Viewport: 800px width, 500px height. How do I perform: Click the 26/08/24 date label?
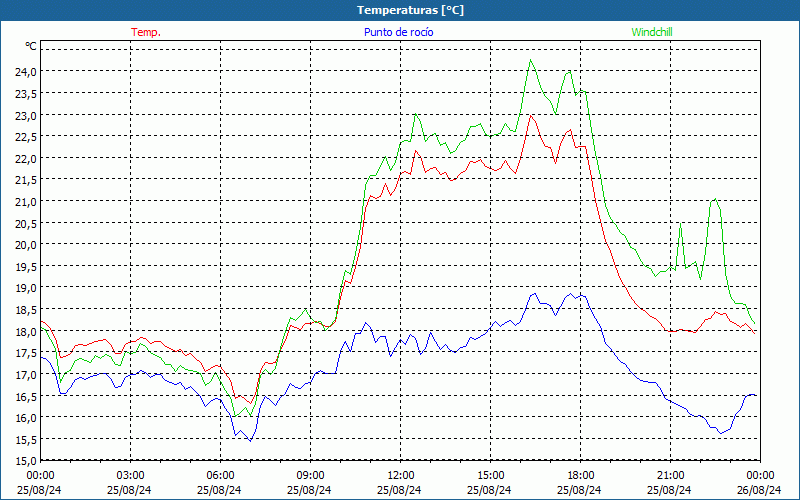pos(759,490)
